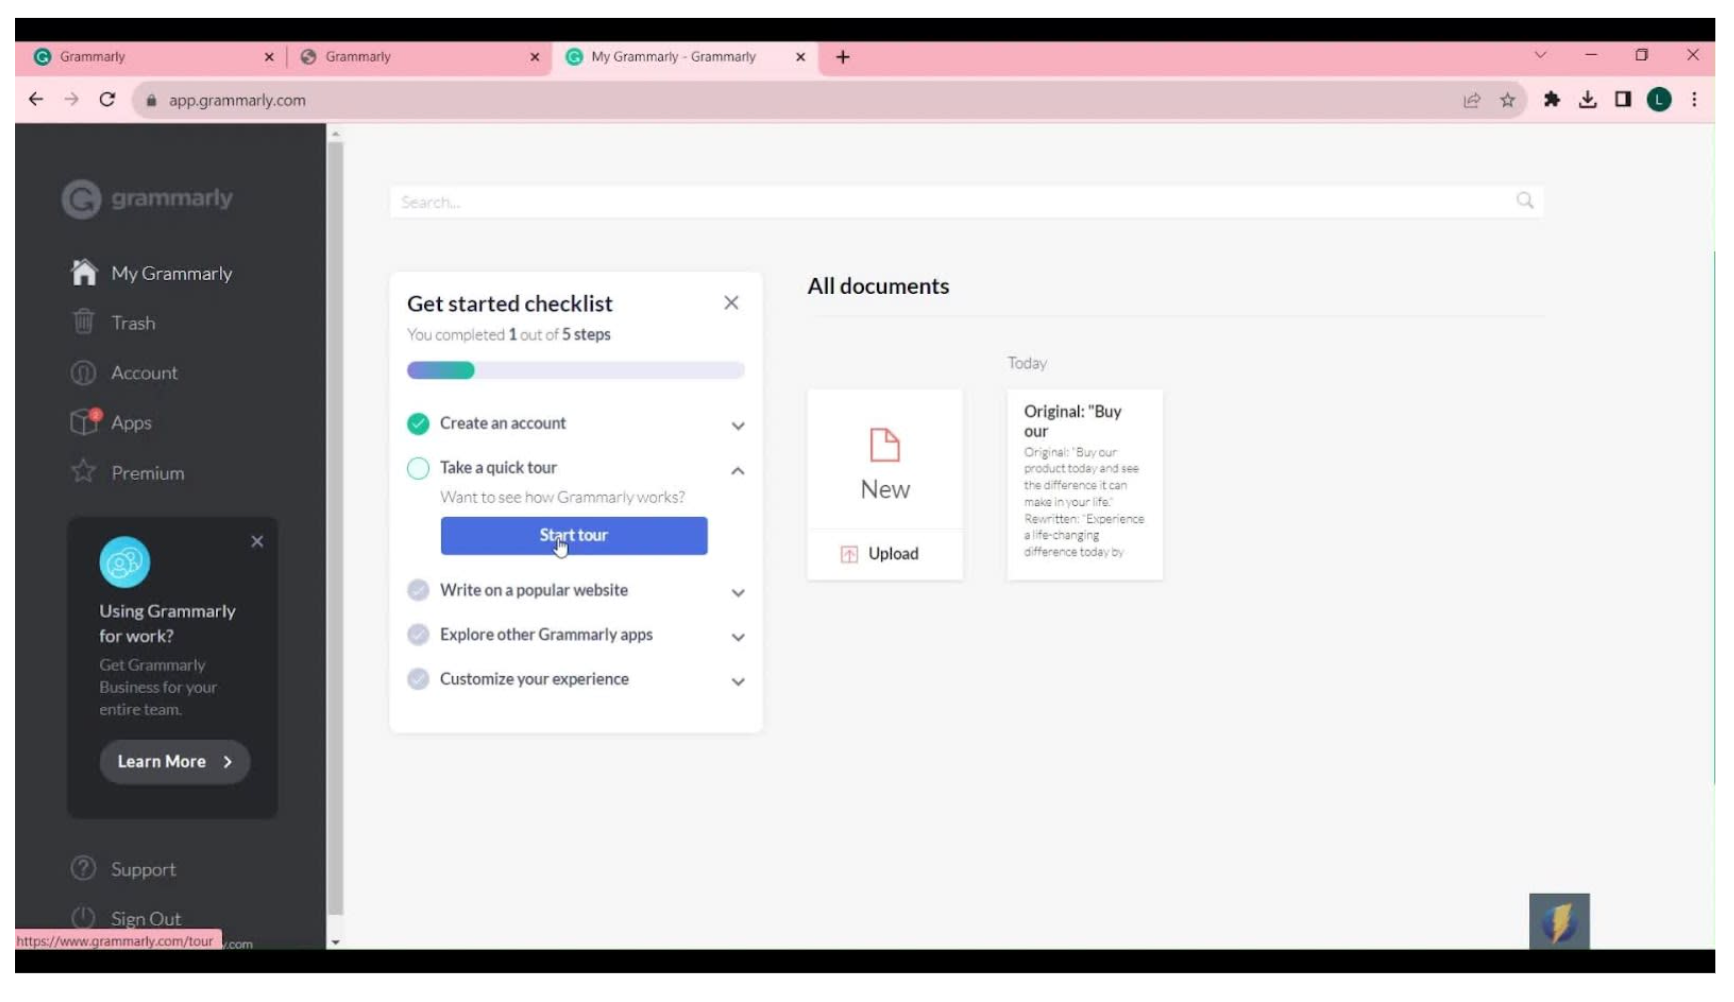
Task: Expand Explore other Grammarly apps step
Action: click(738, 637)
